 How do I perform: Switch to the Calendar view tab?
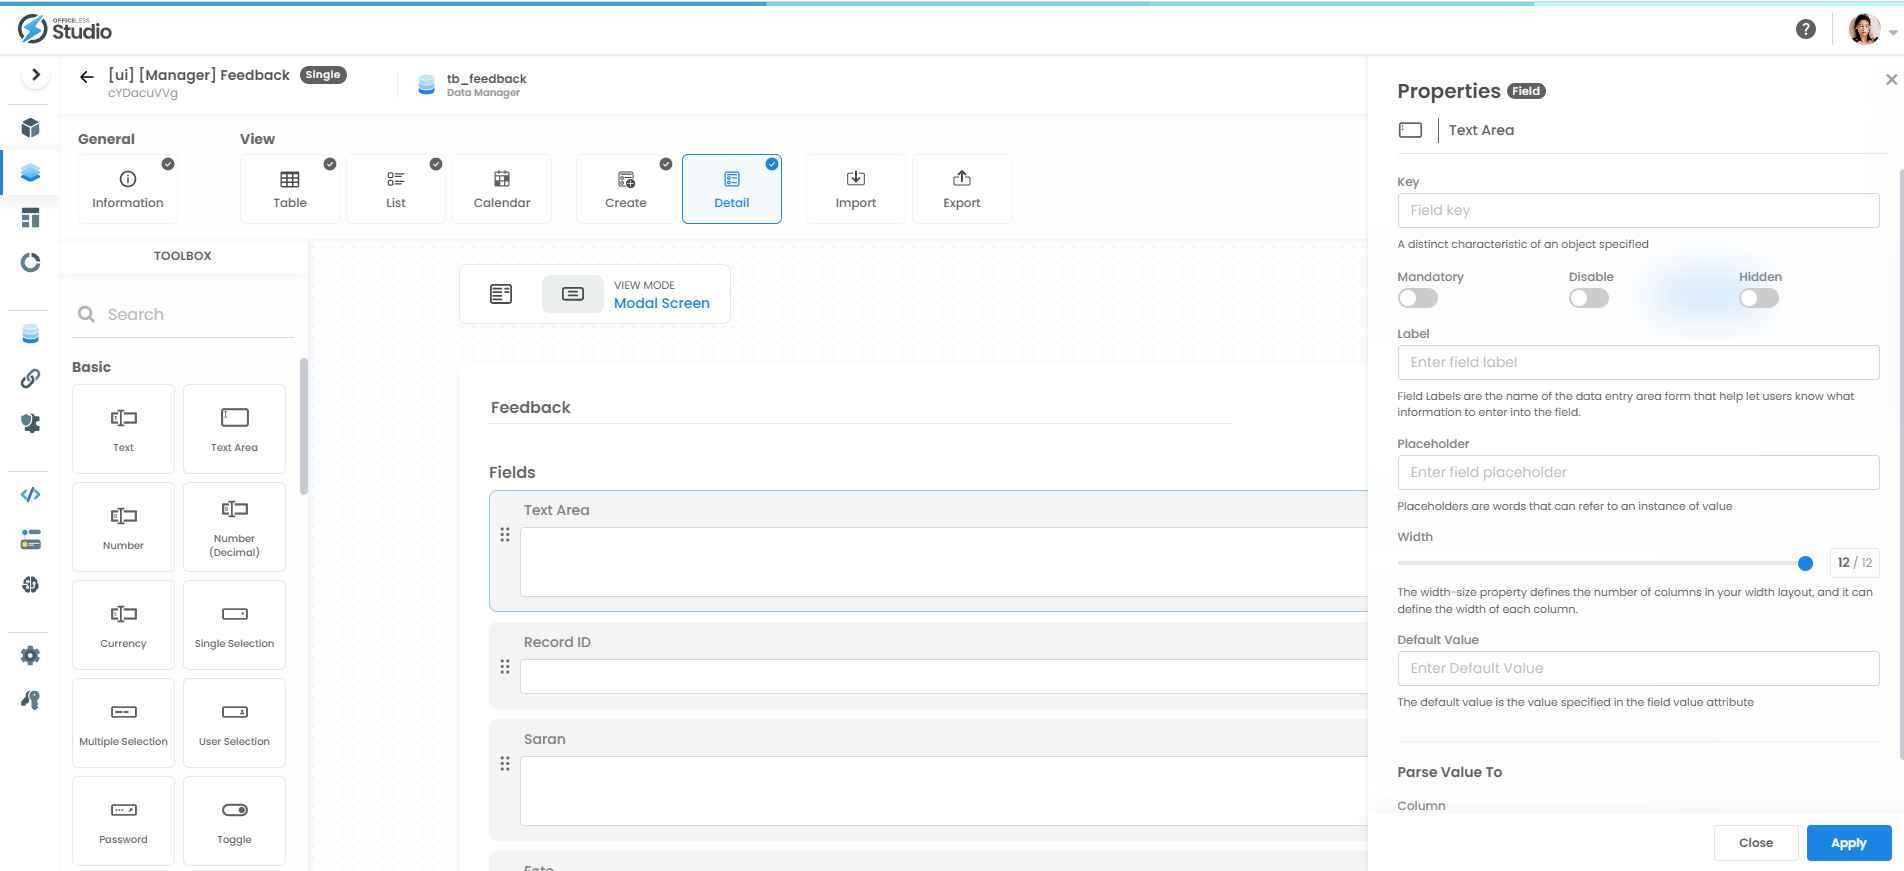pyautogui.click(x=502, y=189)
